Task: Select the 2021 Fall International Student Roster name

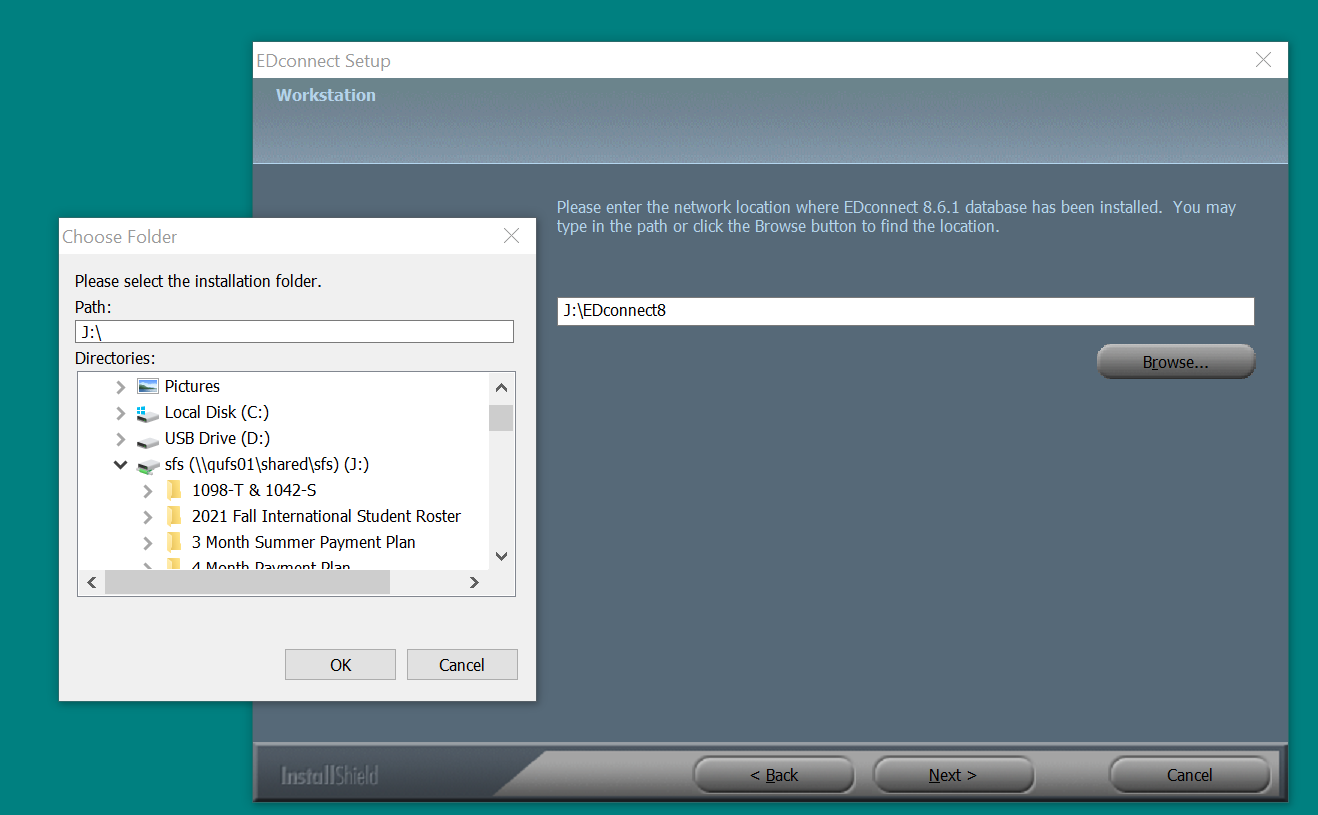Action: (x=326, y=516)
